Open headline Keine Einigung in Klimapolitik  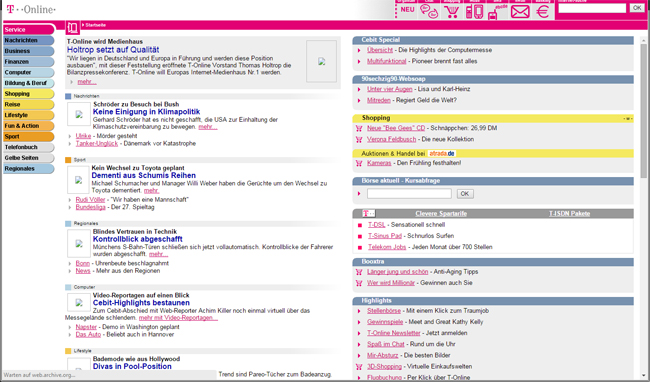click(146, 112)
